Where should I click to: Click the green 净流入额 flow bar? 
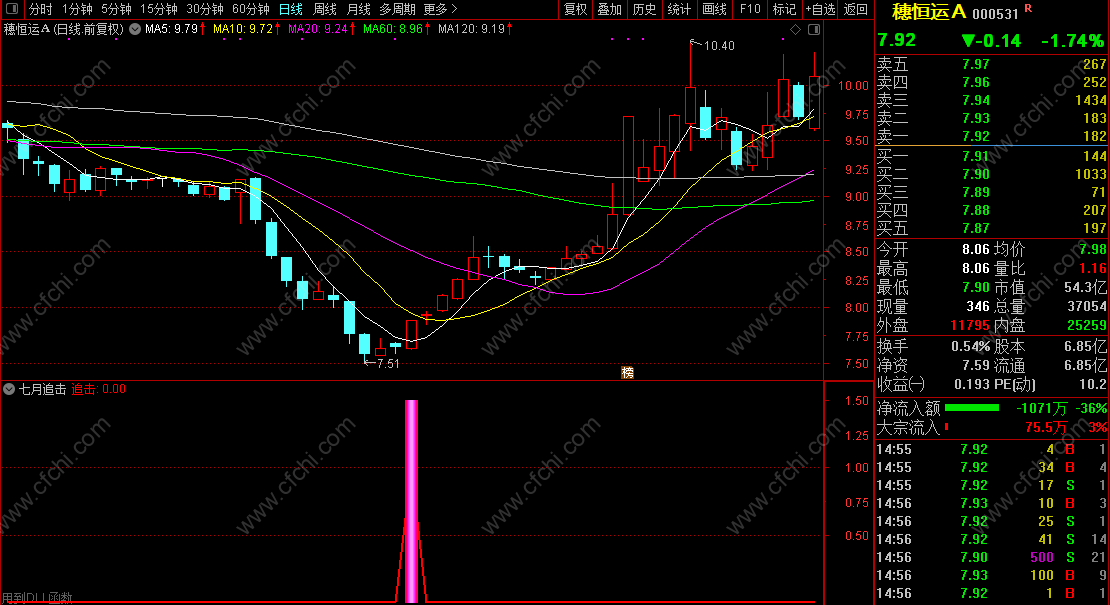click(972, 408)
